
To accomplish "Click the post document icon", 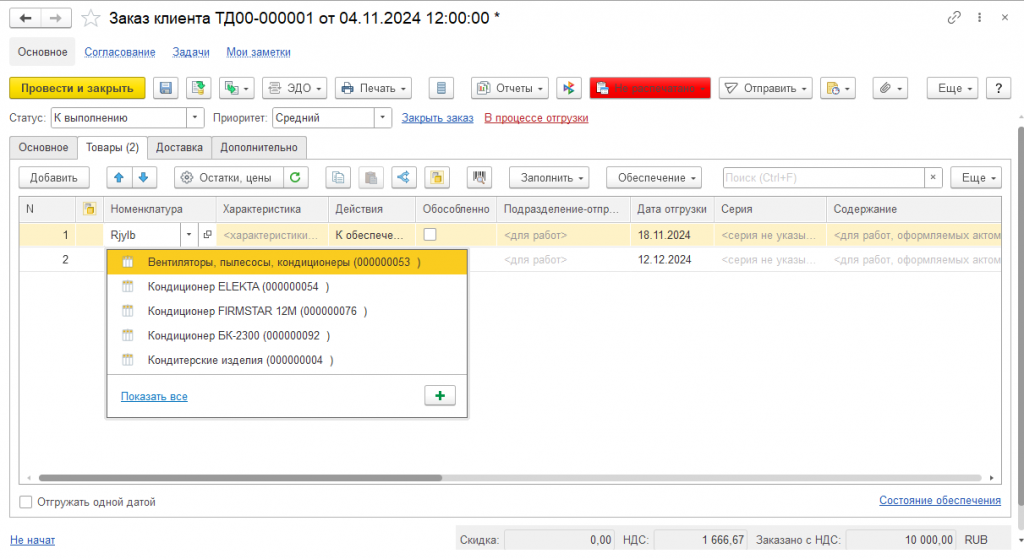I will point(199,88).
